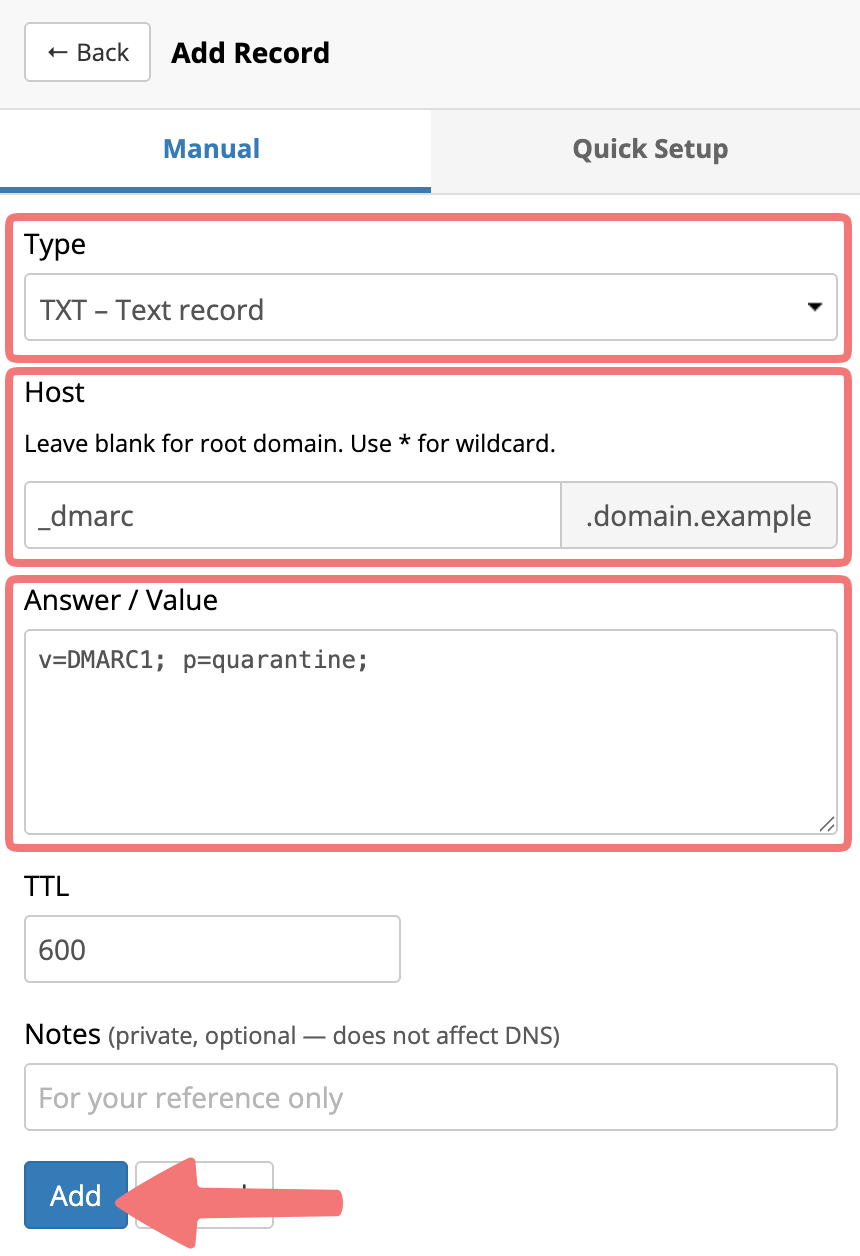Click the Host field label
860x1256 pixels.
tap(55, 392)
